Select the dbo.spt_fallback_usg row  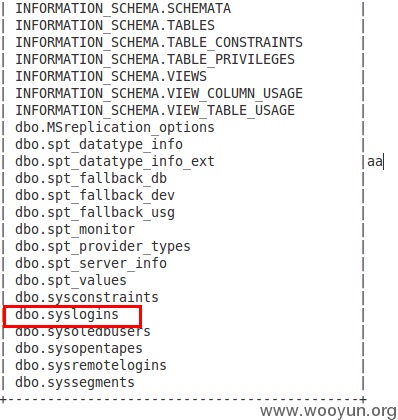[95, 212]
